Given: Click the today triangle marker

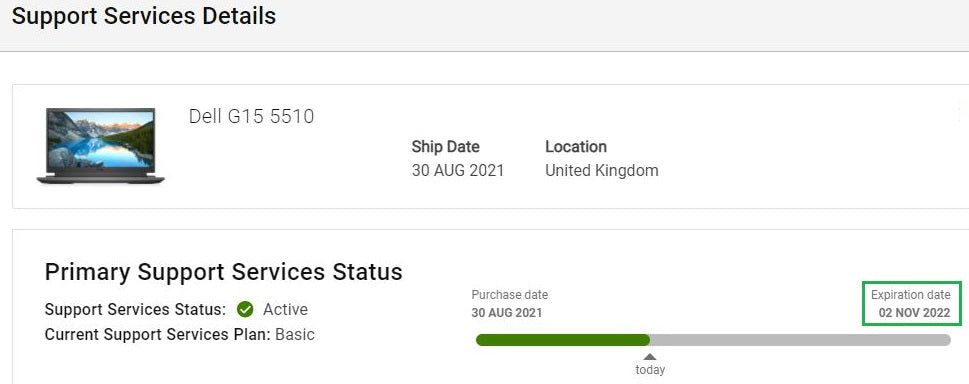Looking at the screenshot, I should (650, 357).
